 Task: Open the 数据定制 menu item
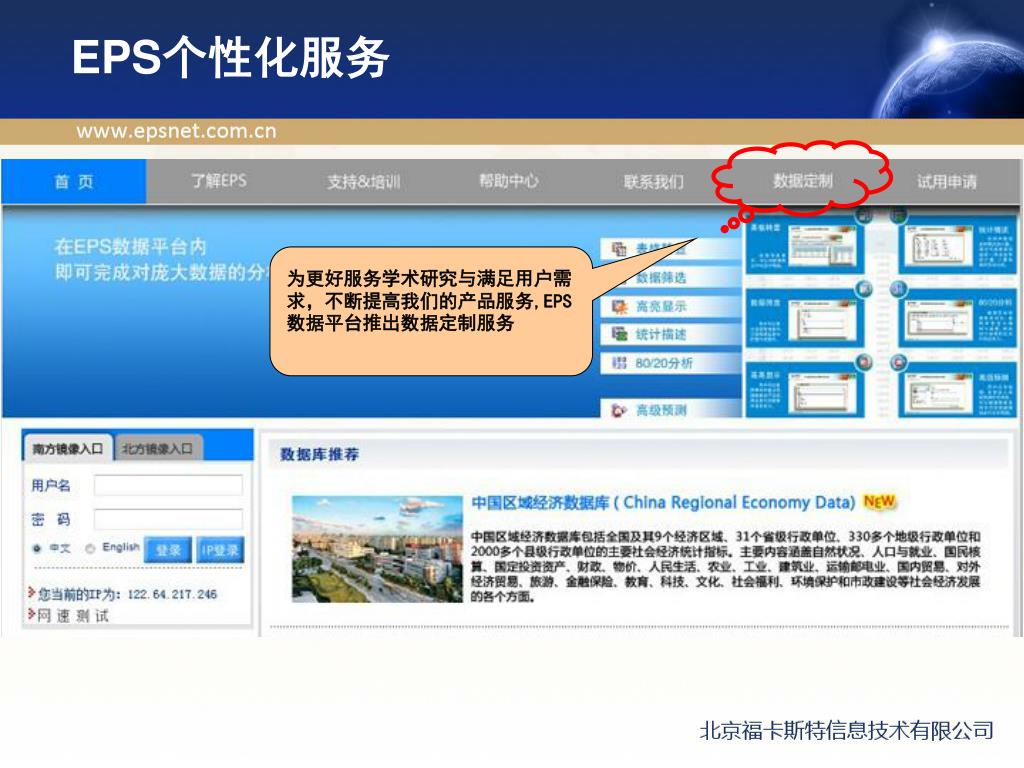[803, 181]
